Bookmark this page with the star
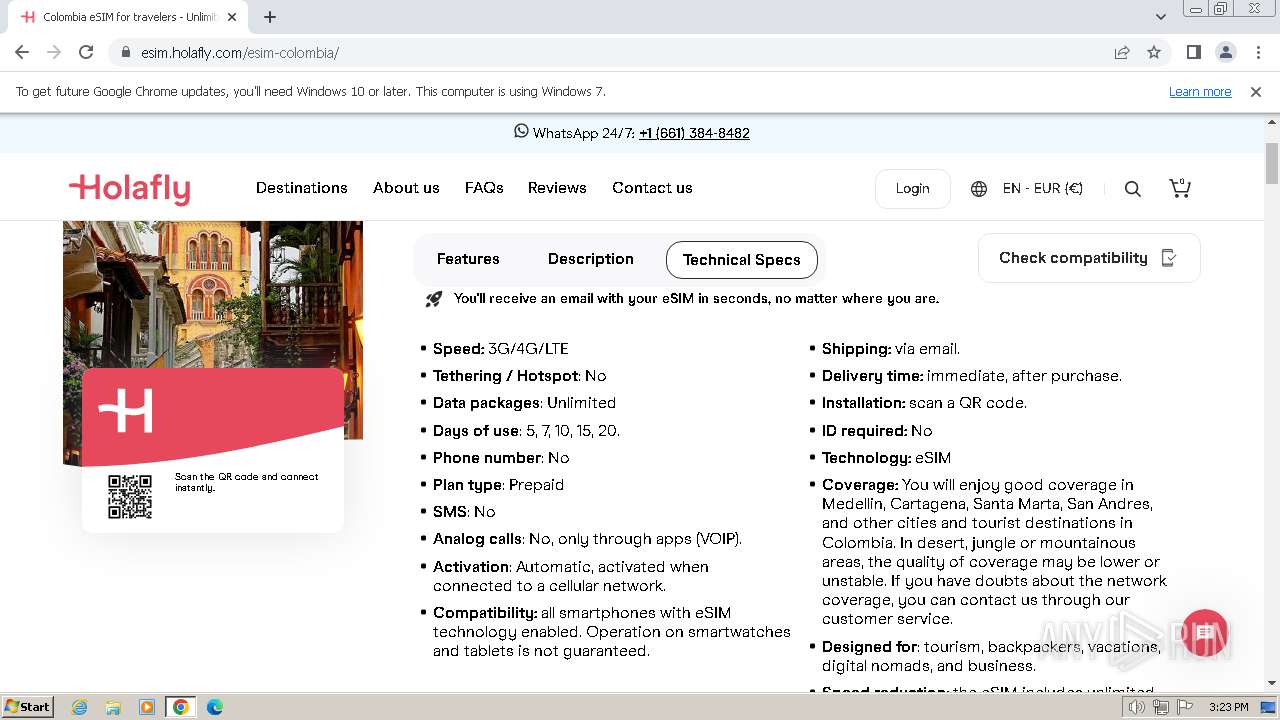The height and width of the screenshot is (720, 1280). (1154, 52)
